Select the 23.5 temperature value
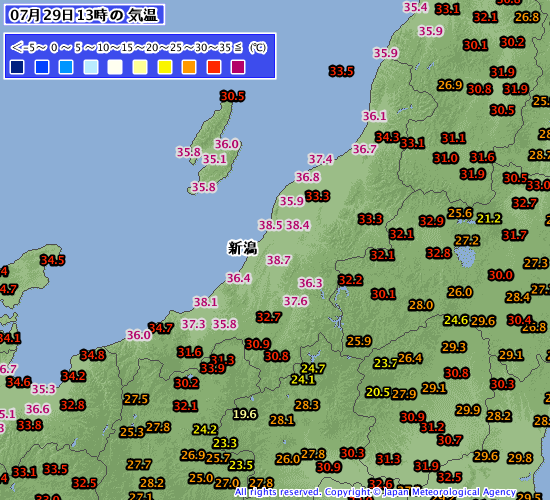 point(241,465)
